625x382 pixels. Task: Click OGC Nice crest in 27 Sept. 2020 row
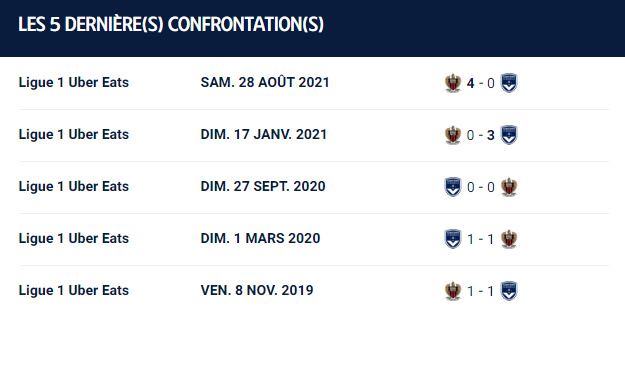click(x=509, y=187)
